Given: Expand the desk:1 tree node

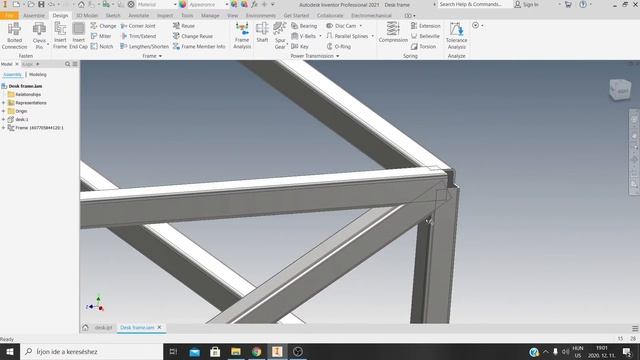Looking at the screenshot, I should [4, 120].
